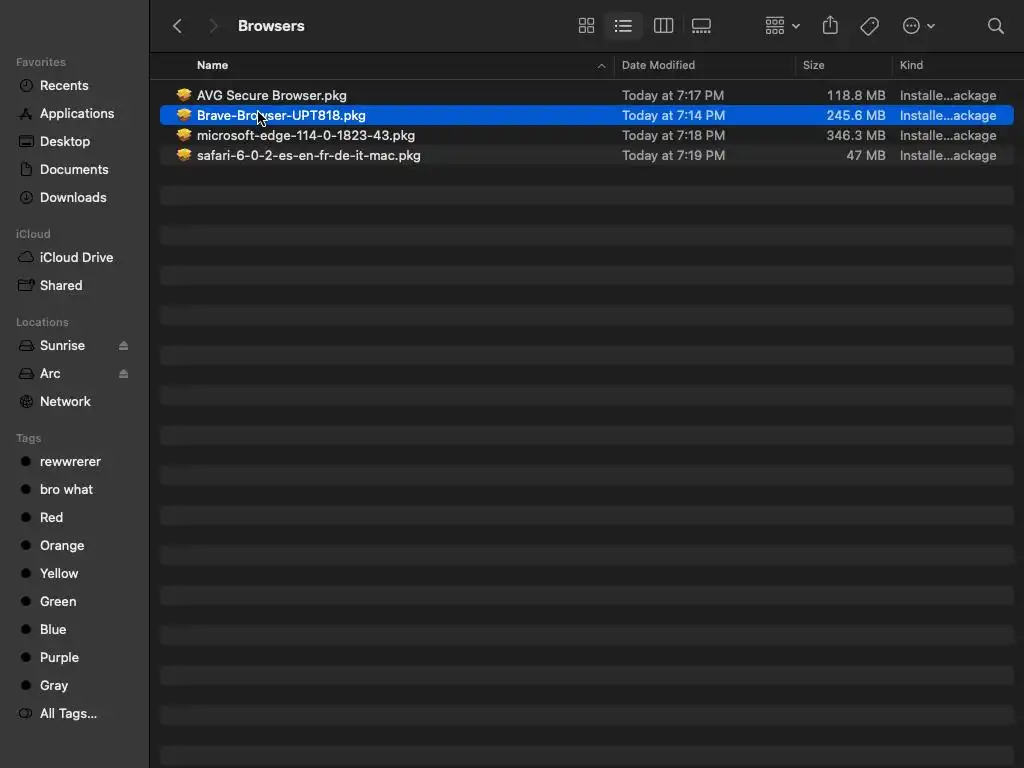Click the Today at 7:19 PM date
Image resolution: width=1024 pixels, height=768 pixels.
673,155
